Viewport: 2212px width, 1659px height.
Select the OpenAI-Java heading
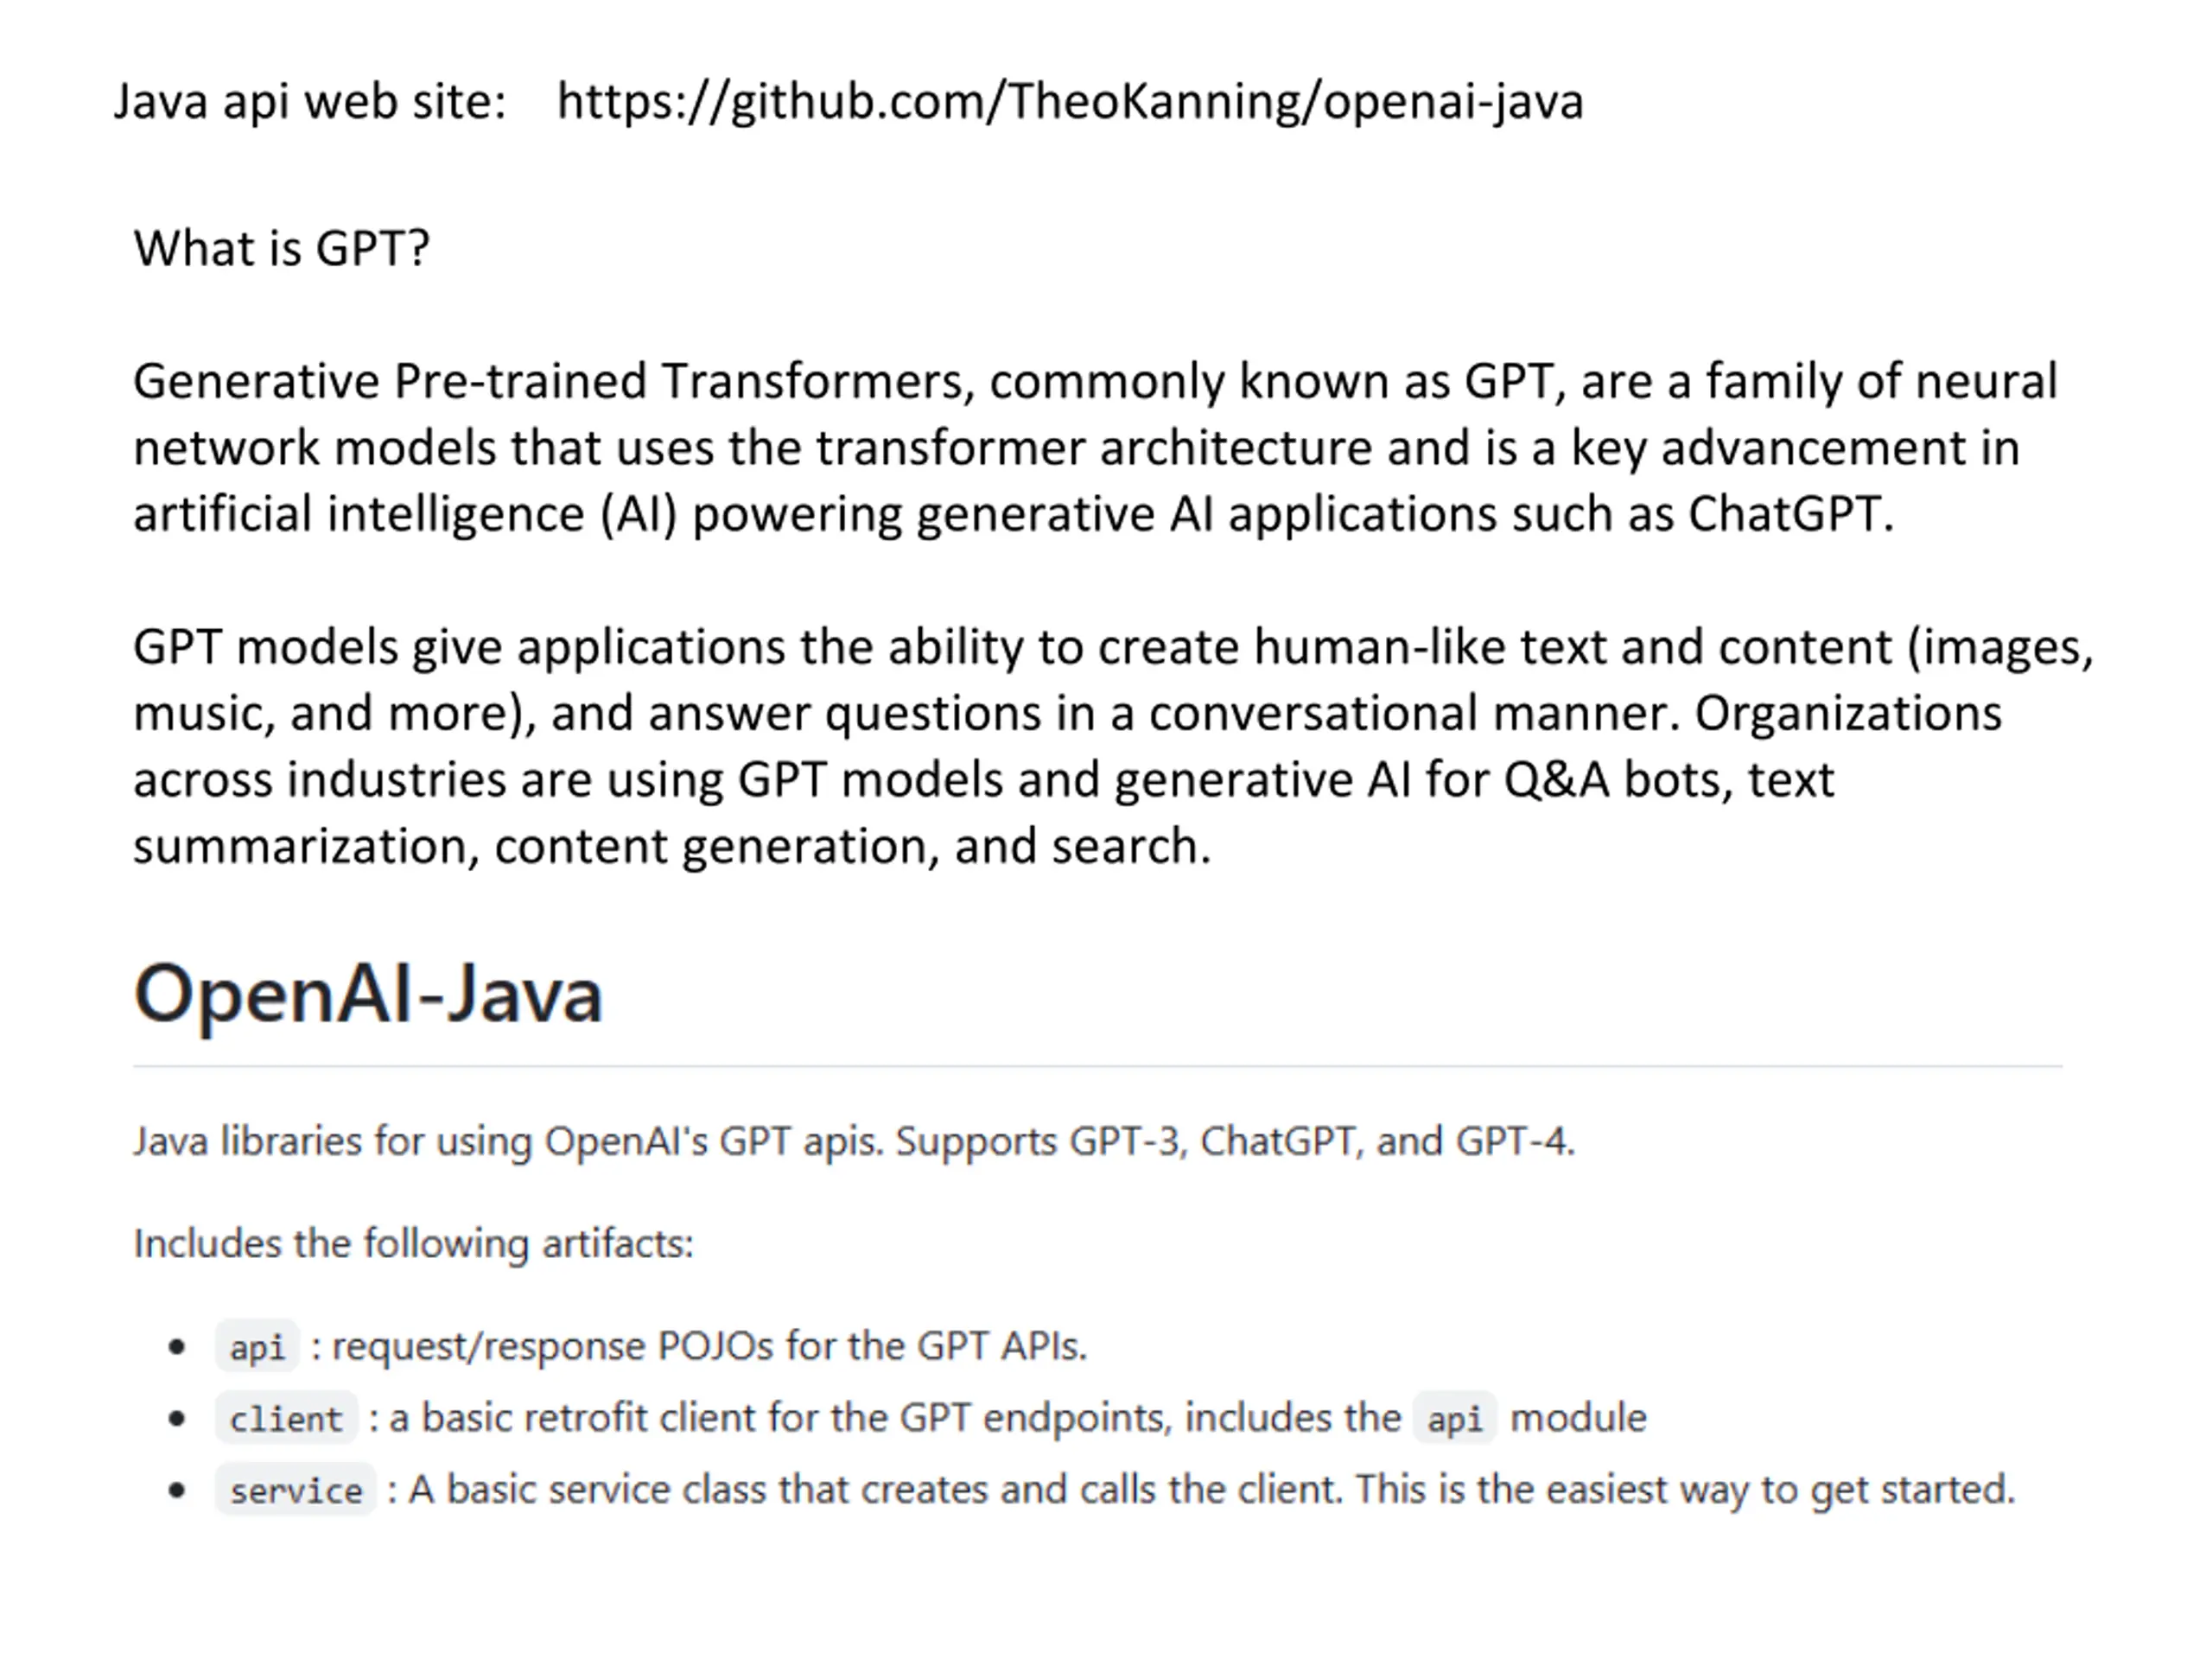click(368, 994)
